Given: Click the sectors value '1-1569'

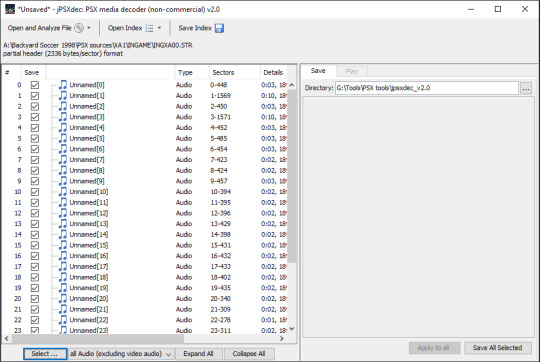Looking at the screenshot, I should point(220,95).
